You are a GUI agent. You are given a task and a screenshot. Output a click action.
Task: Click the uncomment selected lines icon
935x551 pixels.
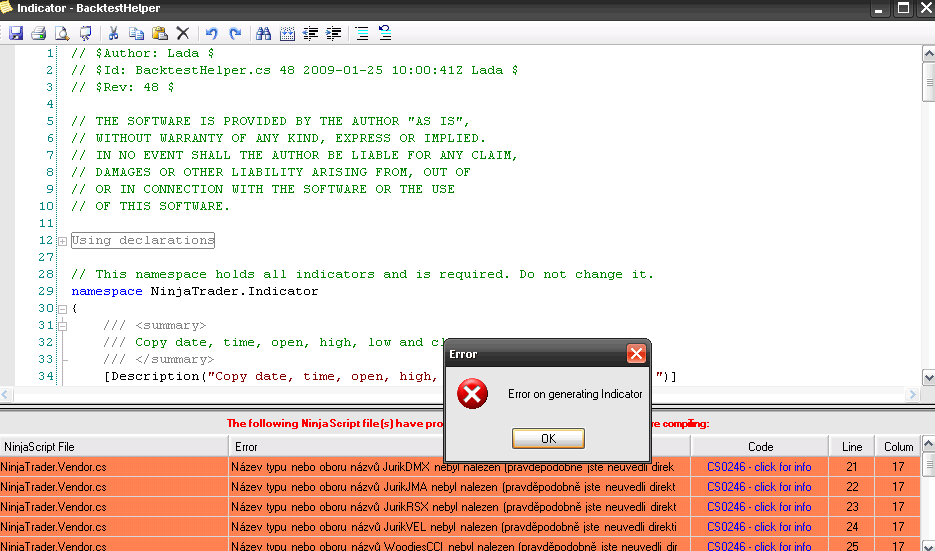(x=385, y=33)
